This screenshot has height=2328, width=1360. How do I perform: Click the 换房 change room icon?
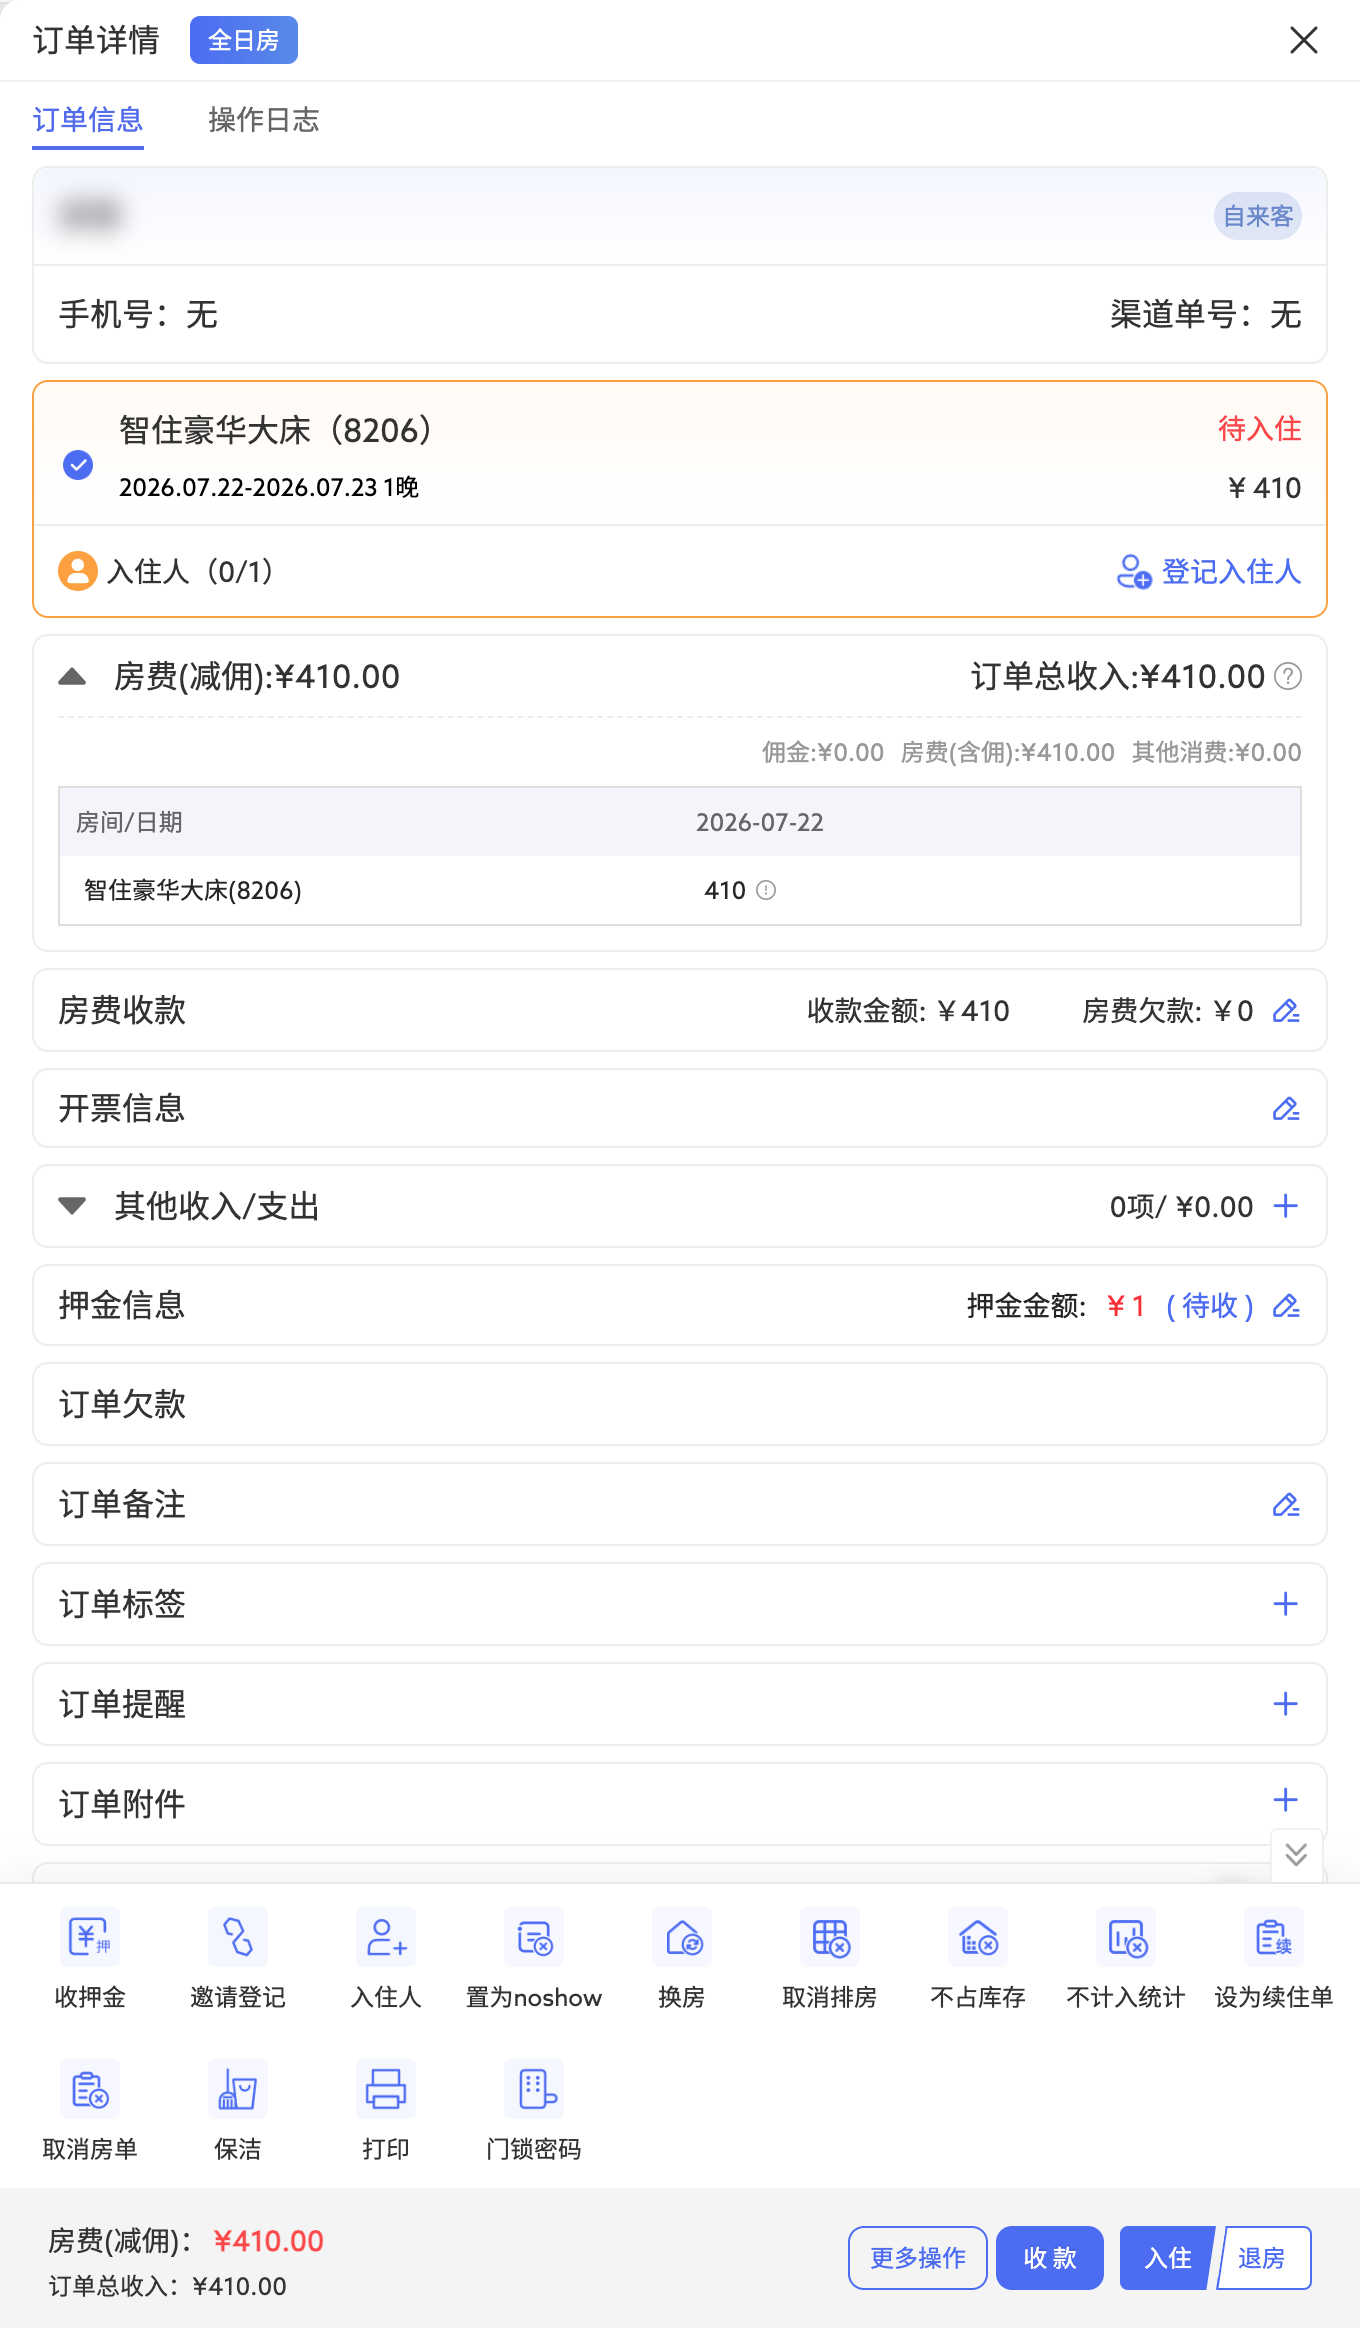(682, 1938)
